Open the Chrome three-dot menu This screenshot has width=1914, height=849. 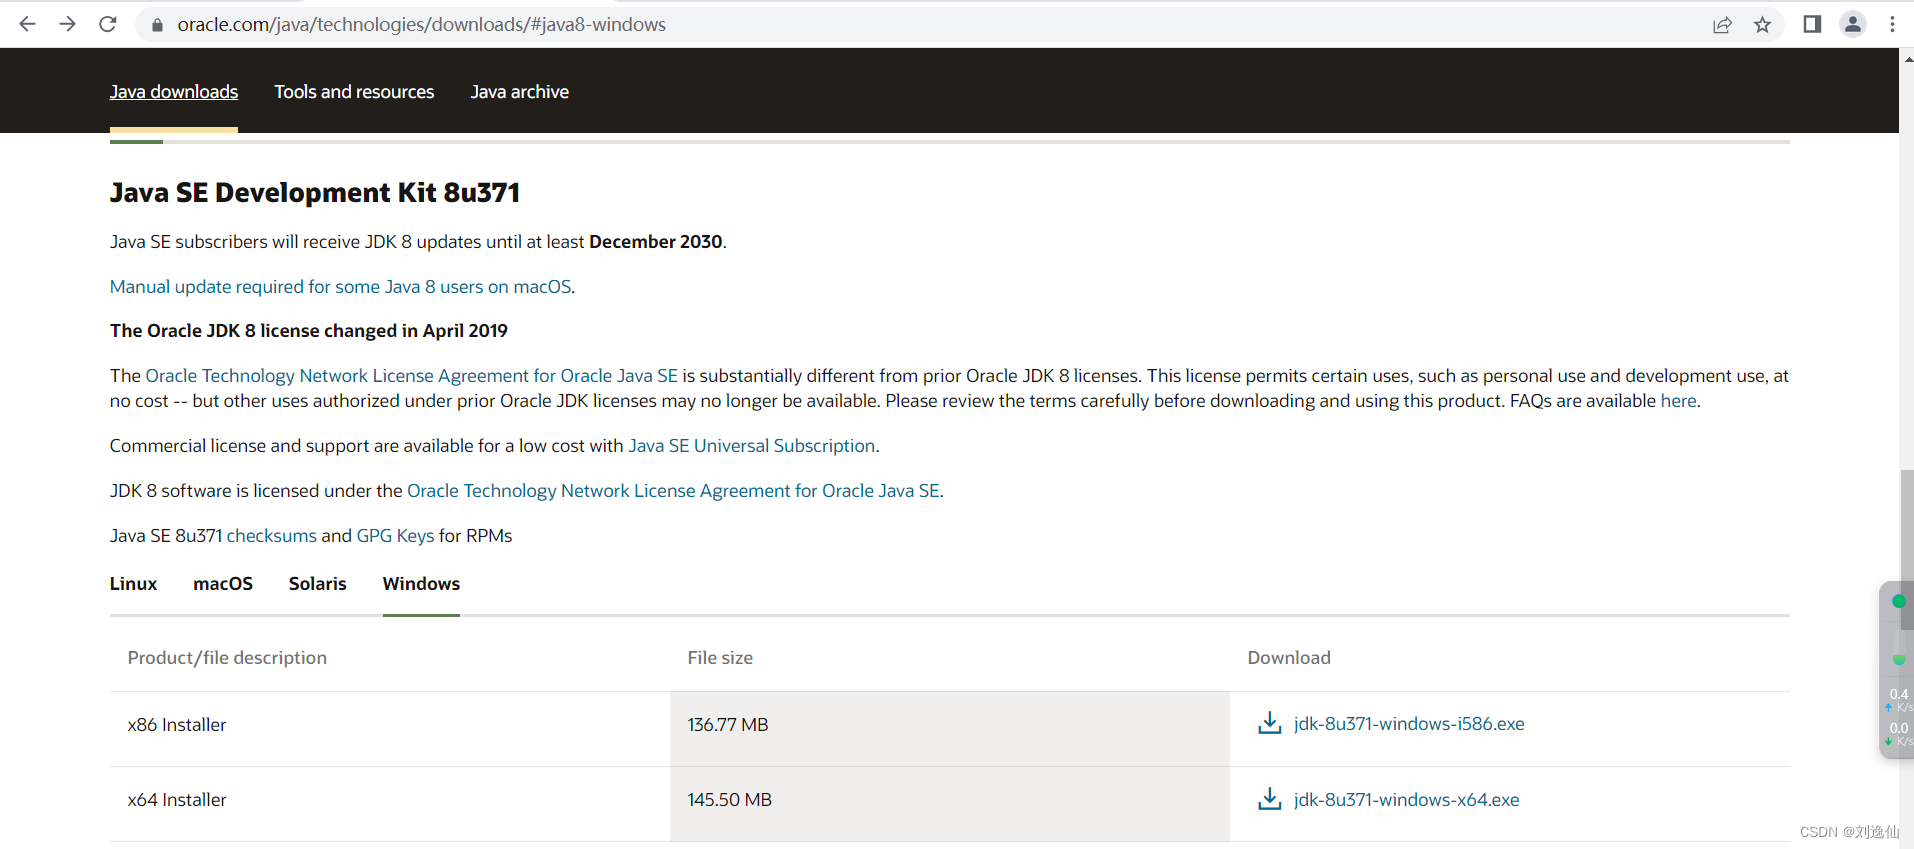(1892, 24)
